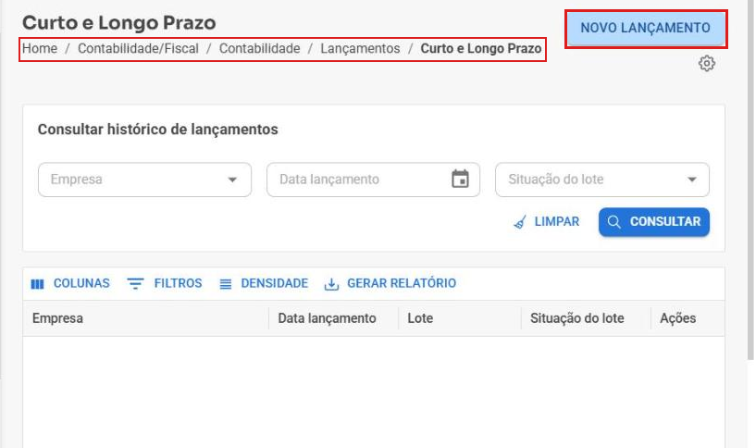Click the CONSULTAR button

click(654, 222)
